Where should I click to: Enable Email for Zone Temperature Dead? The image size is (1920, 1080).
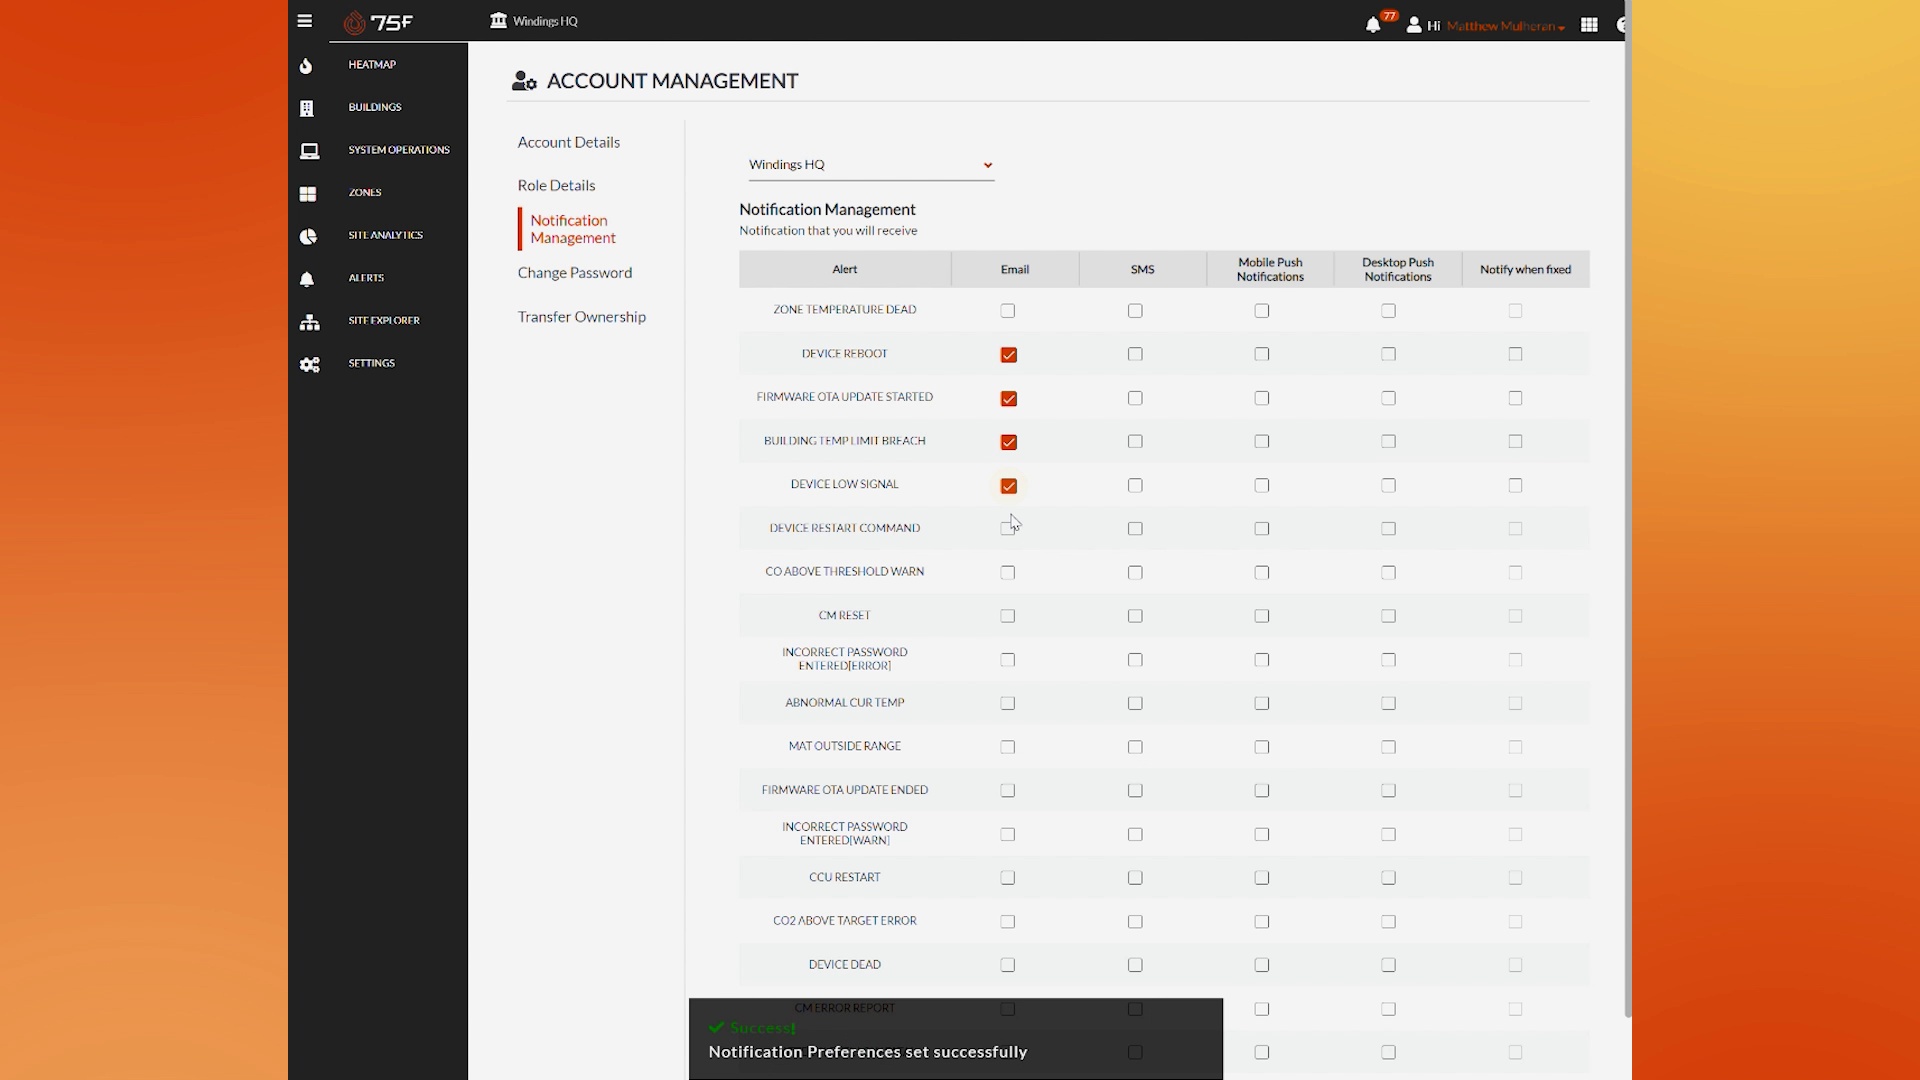[x=1008, y=311]
